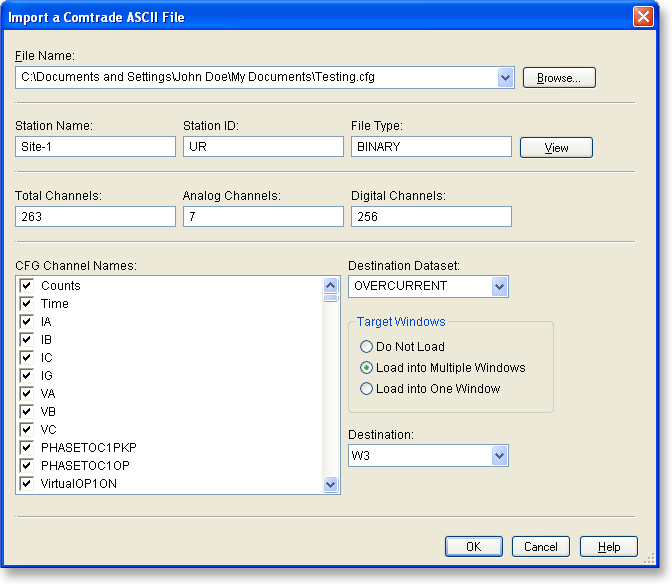The height and width of the screenshot is (584, 672).
Task: Click the View button beside File Type
Action: [556, 147]
